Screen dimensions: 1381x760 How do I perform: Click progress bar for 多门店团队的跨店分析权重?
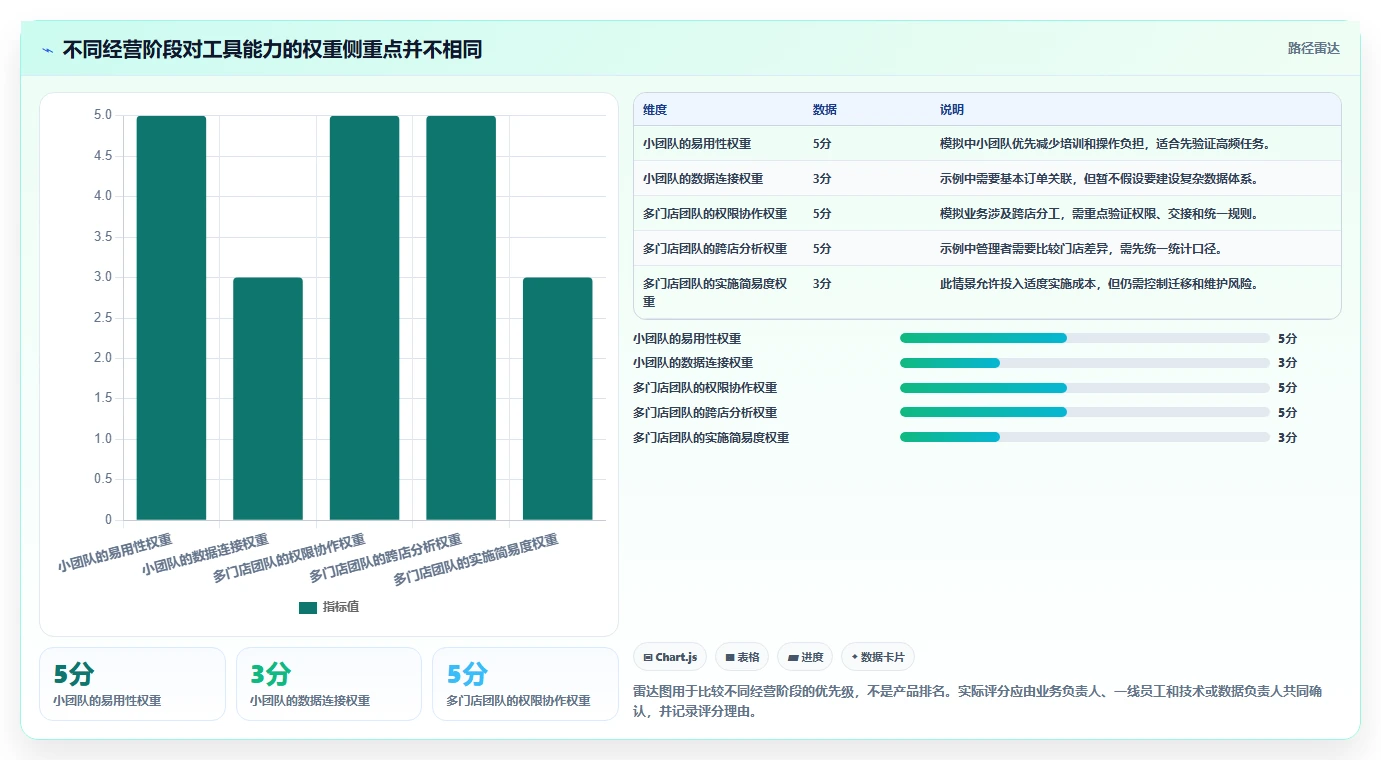(1085, 412)
